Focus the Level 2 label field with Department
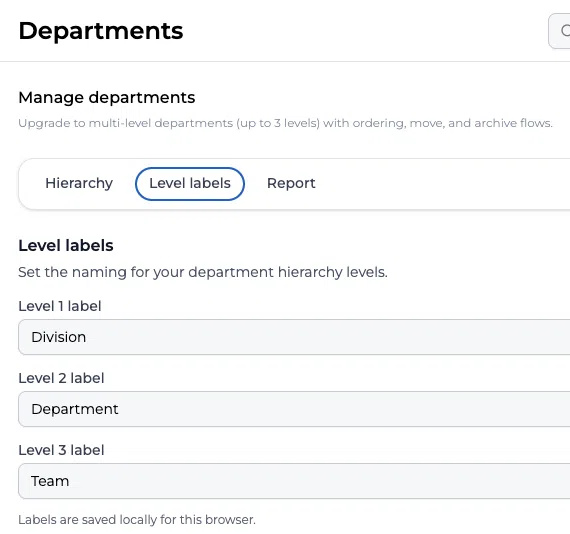The image size is (570, 534). tap(294, 409)
